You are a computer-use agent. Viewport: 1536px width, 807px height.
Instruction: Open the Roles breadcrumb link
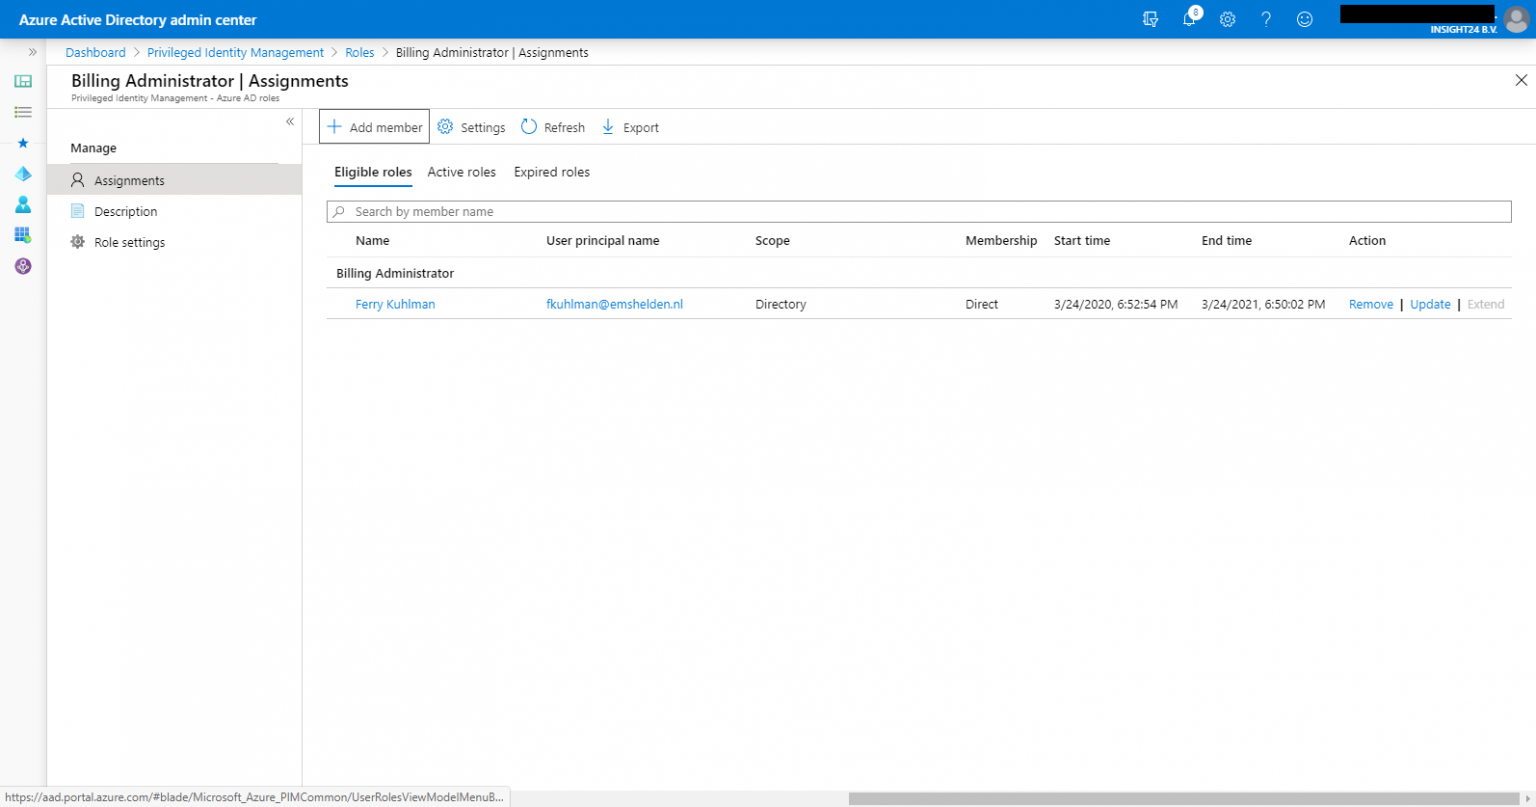click(x=359, y=52)
